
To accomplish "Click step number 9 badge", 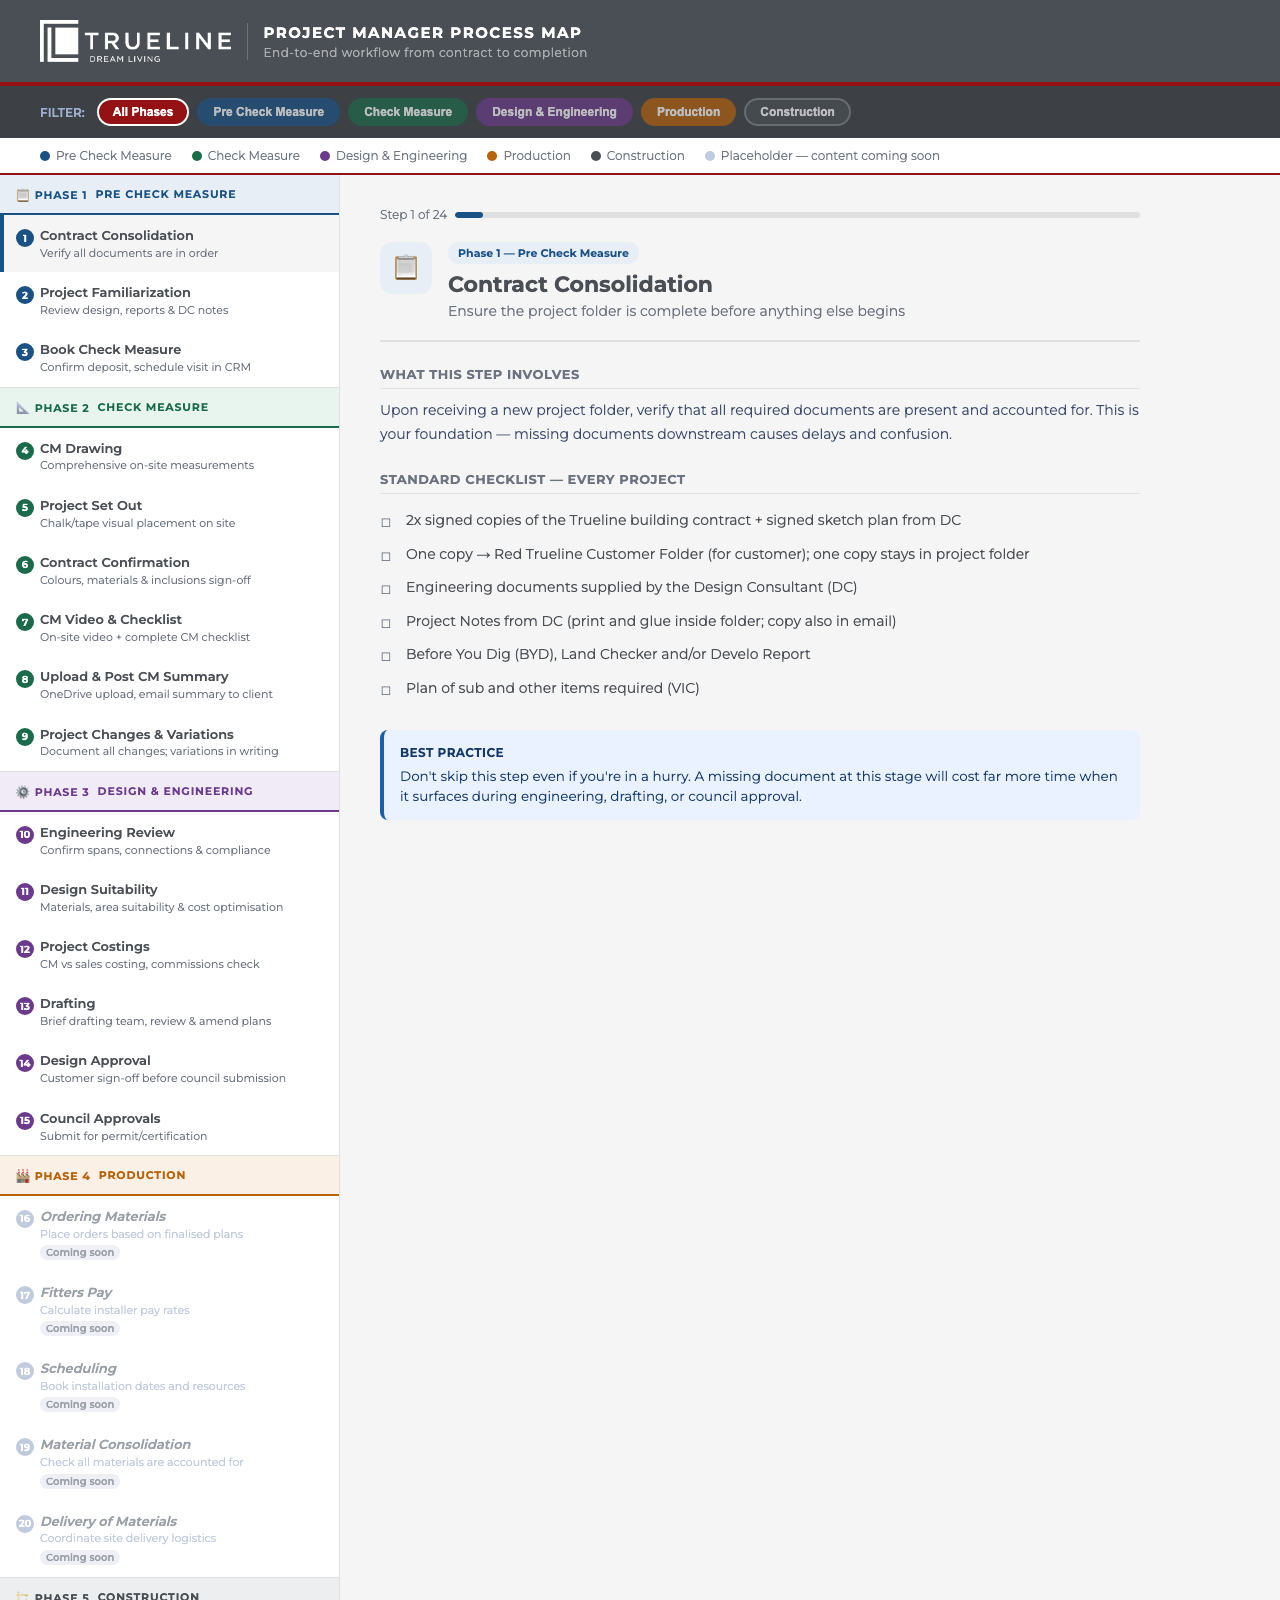I will coord(25,737).
